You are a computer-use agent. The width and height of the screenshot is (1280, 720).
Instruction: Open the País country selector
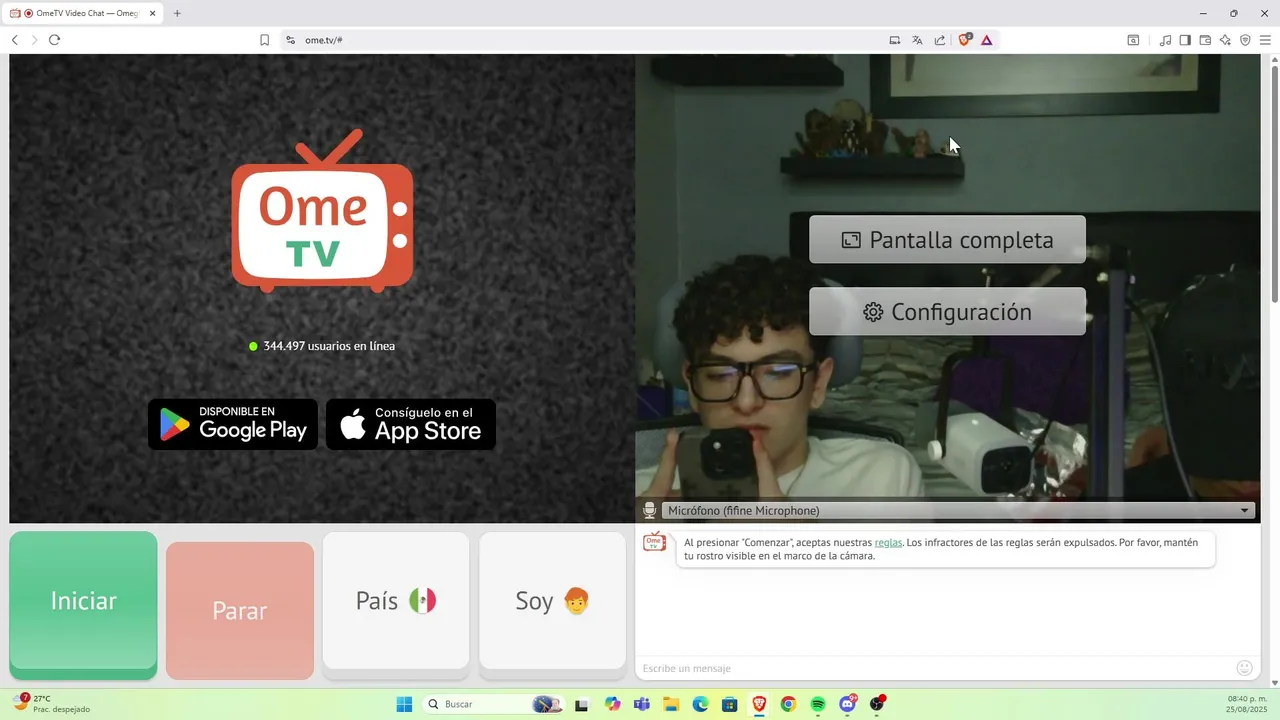click(396, 600)
